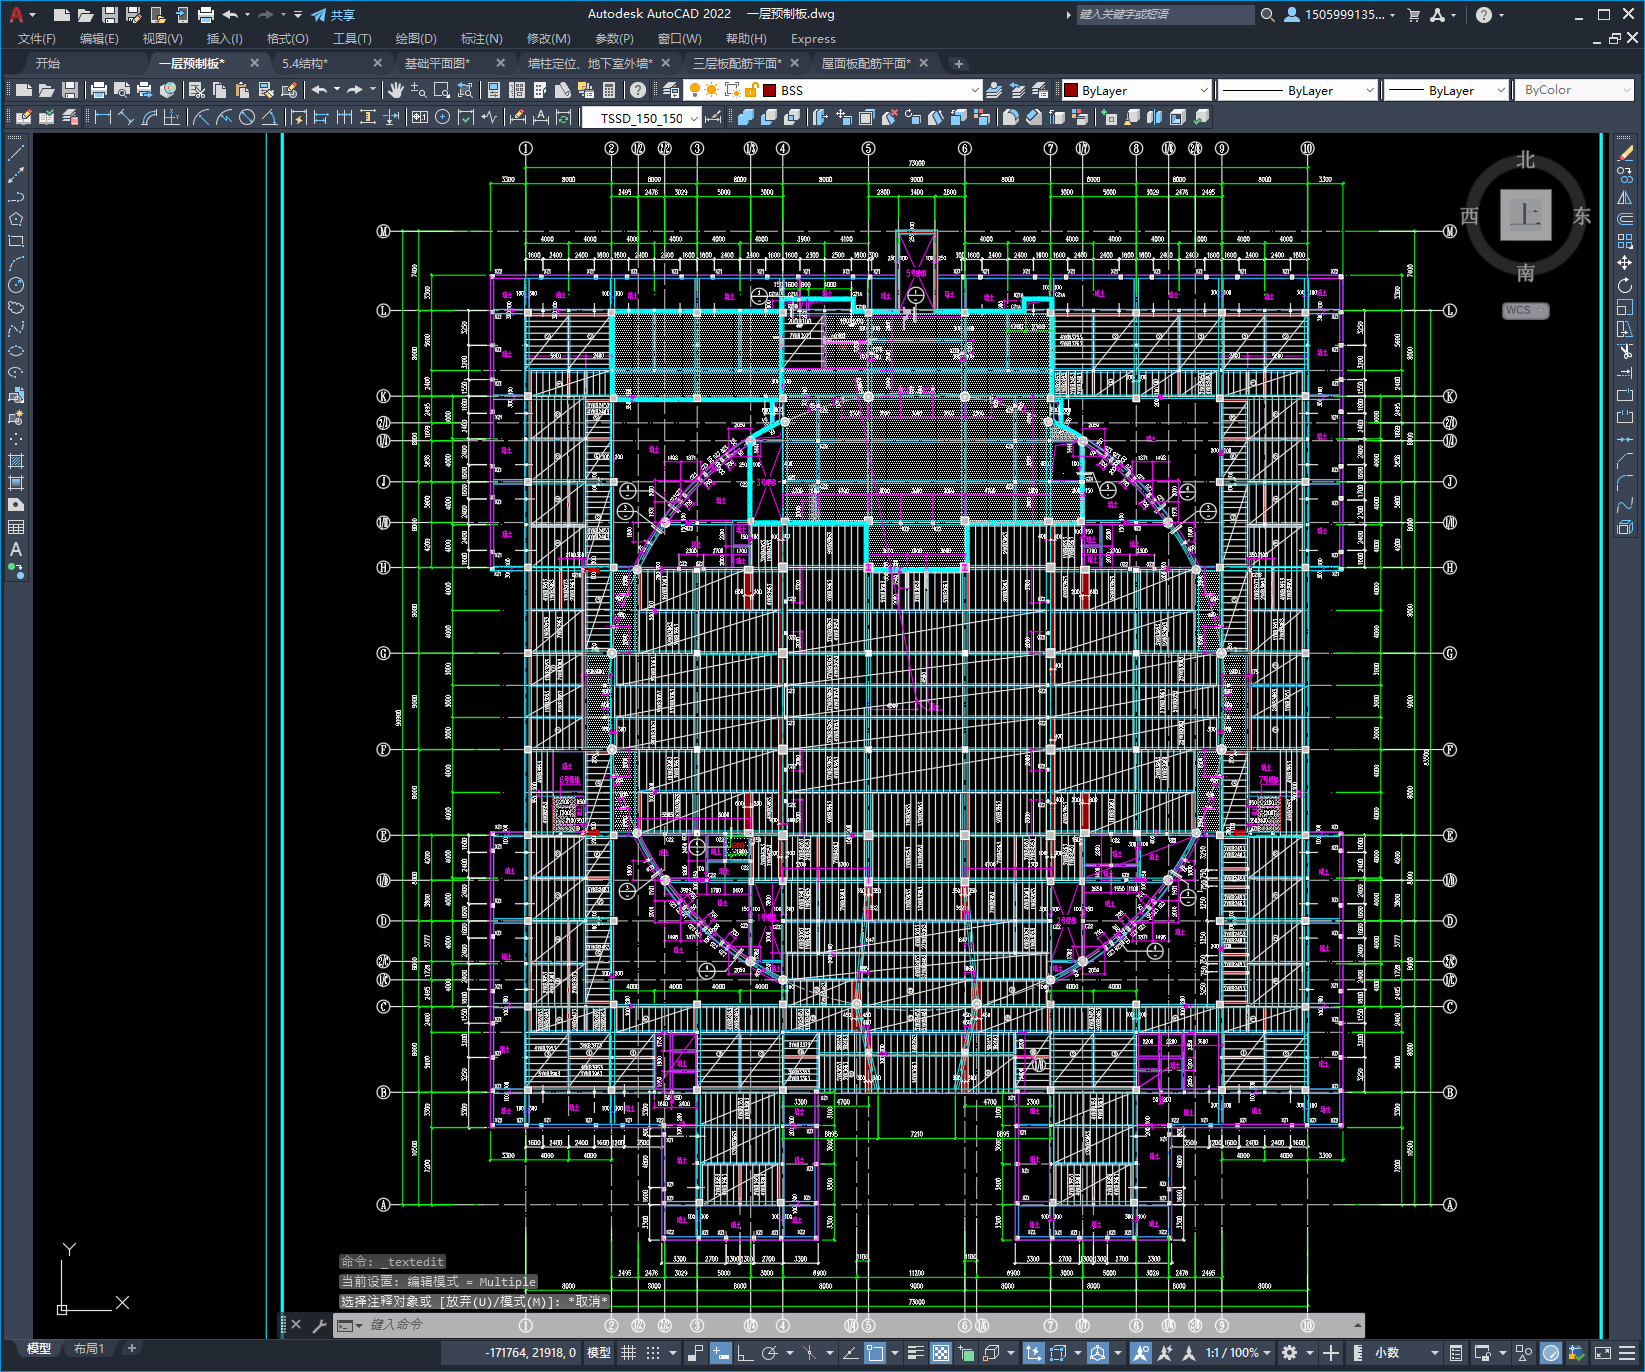Viewport: 1645px width, 1372px height.
Task: Toggle the drawing grid display in status bar
Action: click(x=629, y=1353)
